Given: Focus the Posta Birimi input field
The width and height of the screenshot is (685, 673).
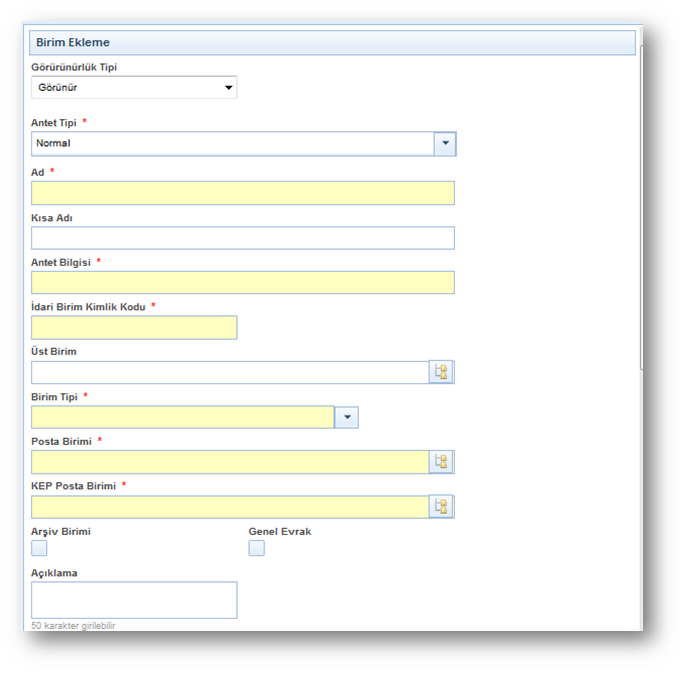Looking at the screenshot, I should point(229,462).
